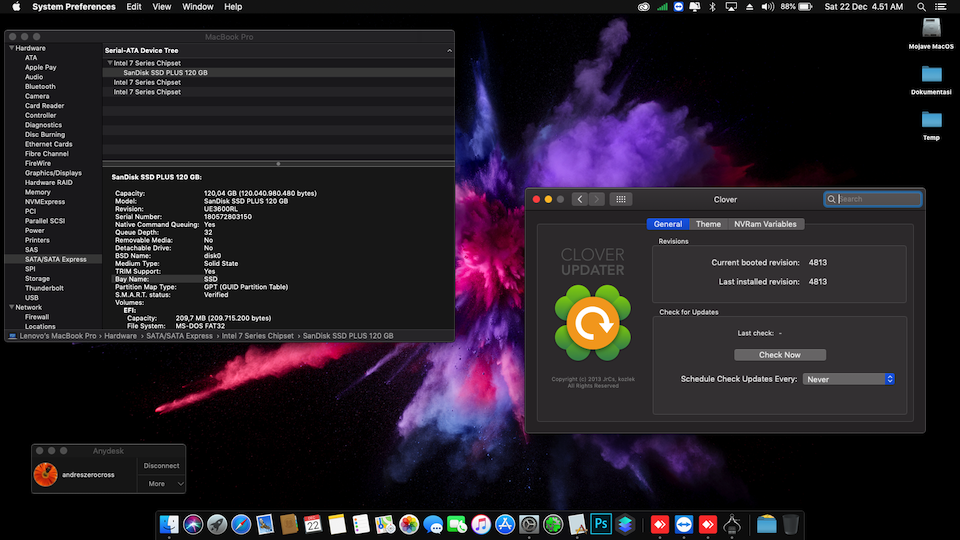Click Hardware in System Information path bar
960x540 pixels.
121,336
